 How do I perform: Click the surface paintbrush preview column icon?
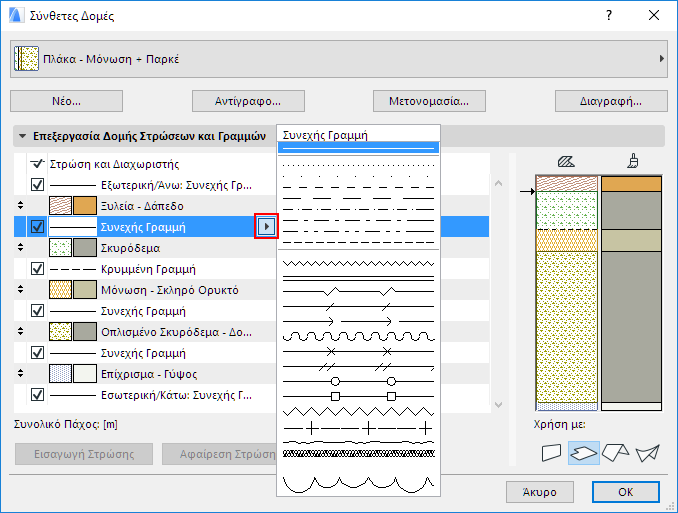click(x=633, y=161)
